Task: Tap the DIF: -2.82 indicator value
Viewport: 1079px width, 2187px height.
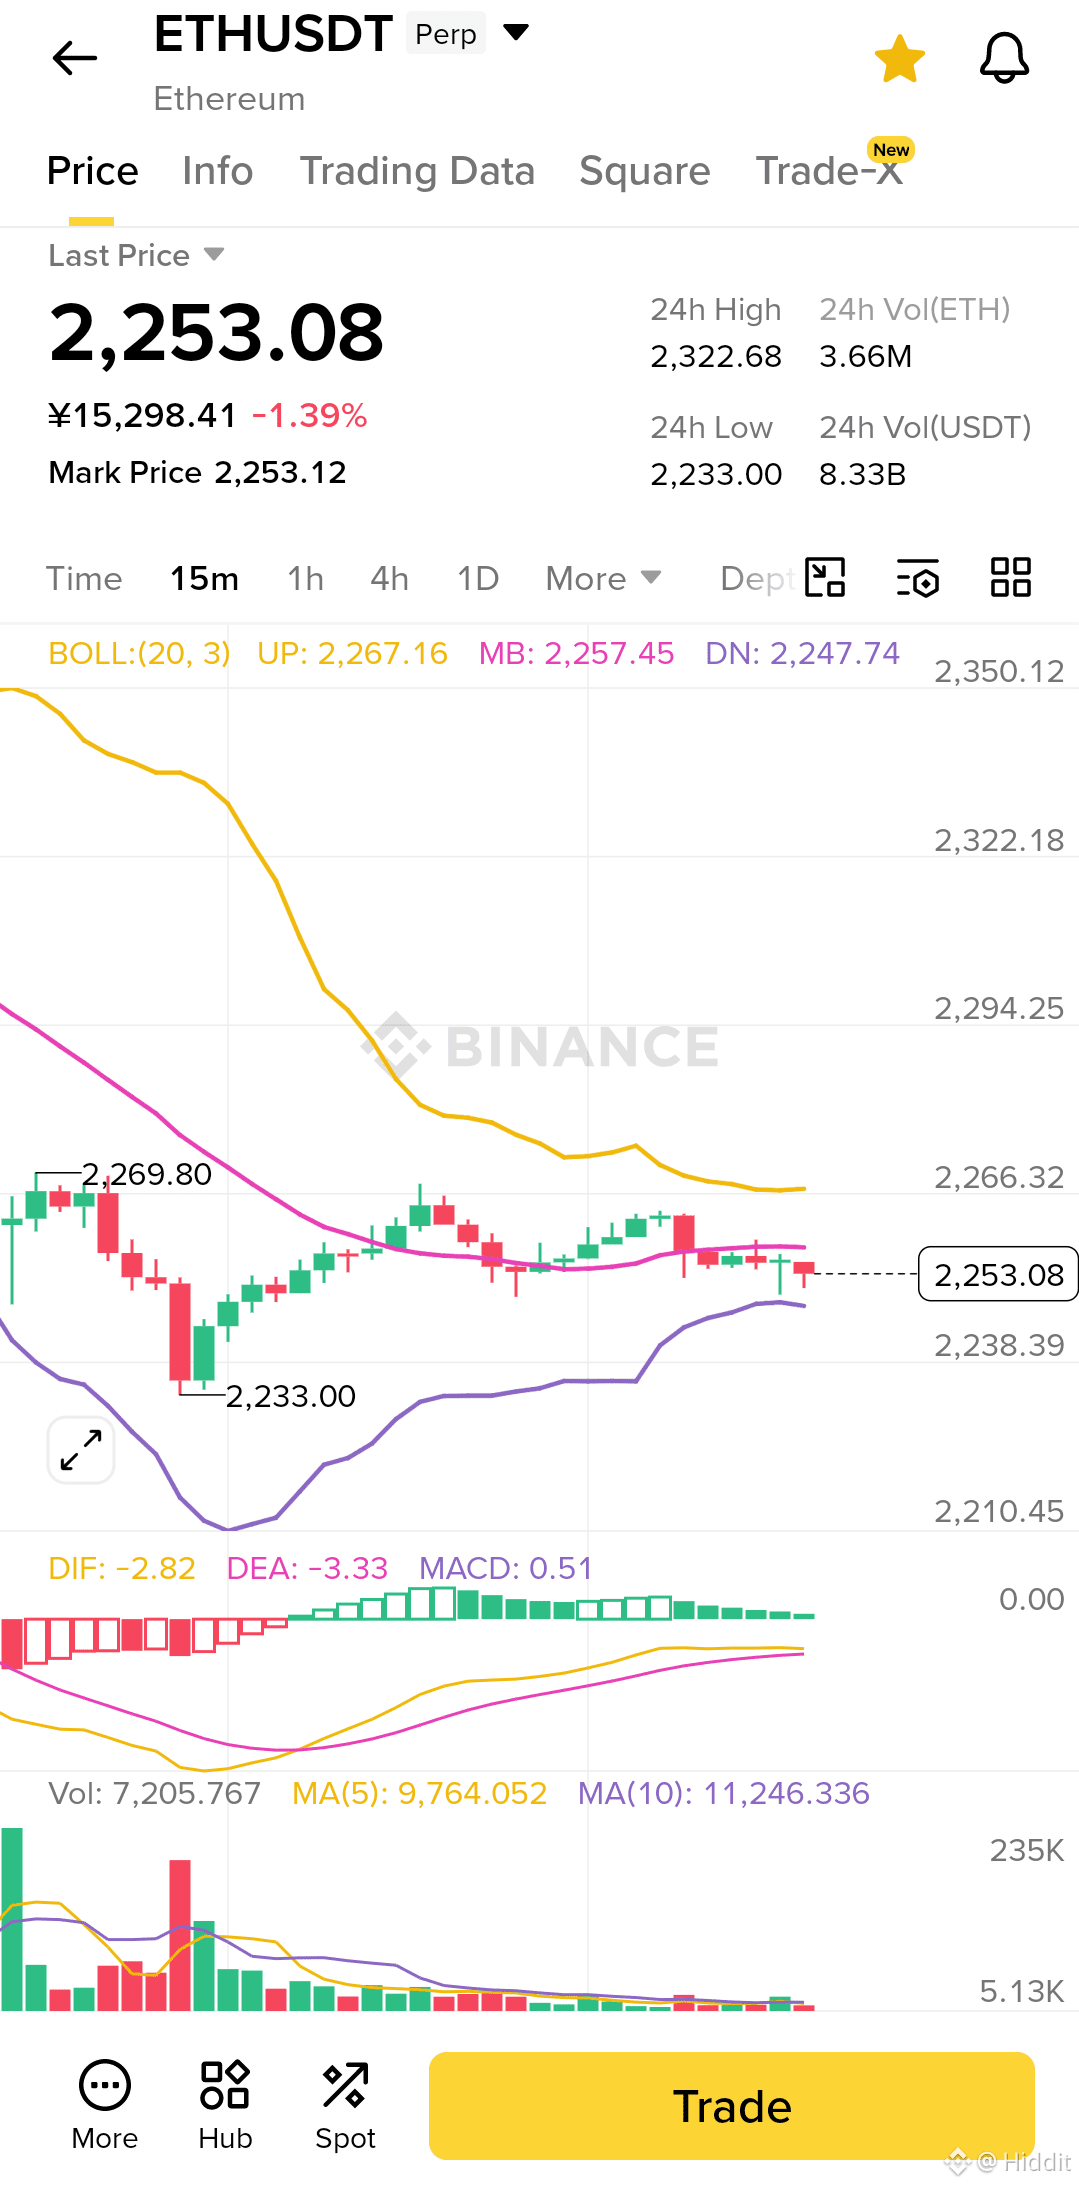Action: point(122,1568)
